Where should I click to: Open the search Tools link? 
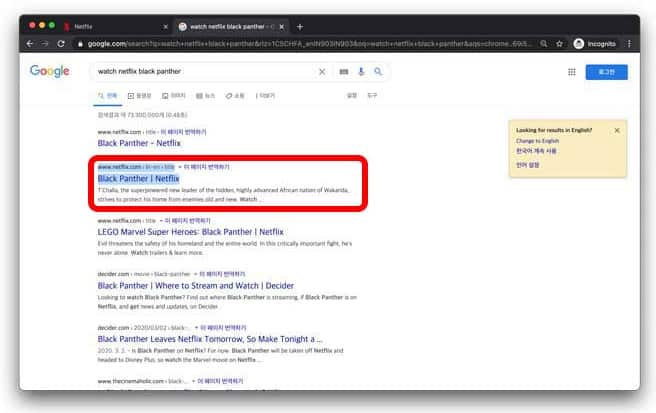pyautogui.click(x=372, y=95)
